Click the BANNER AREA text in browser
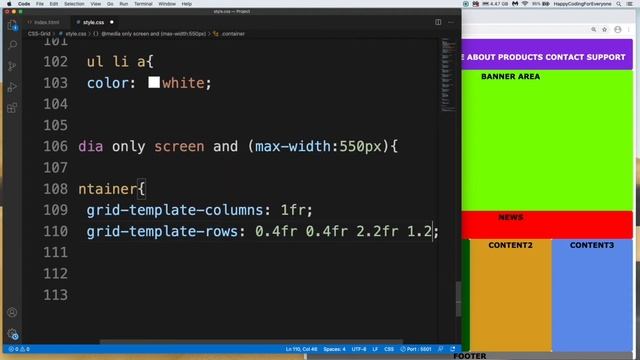The height and width of the screenshot is (360, 640). [x=510, y=77]
